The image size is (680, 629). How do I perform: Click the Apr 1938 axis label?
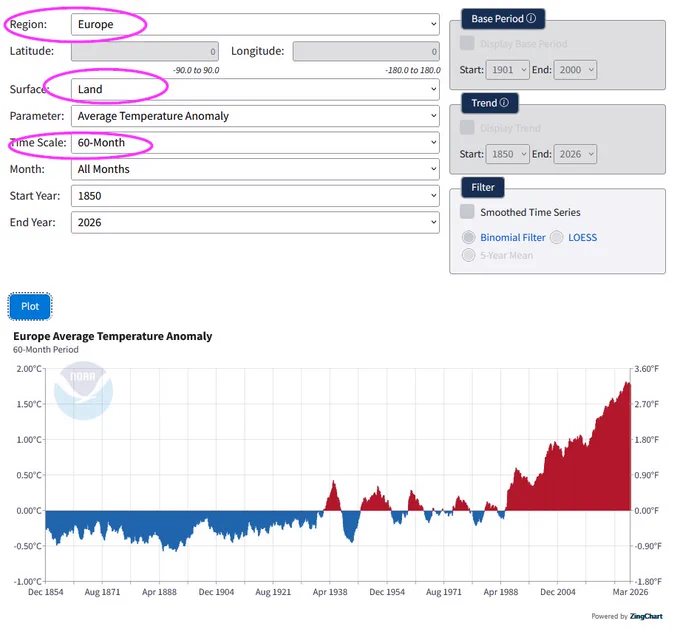coord(330,592)
